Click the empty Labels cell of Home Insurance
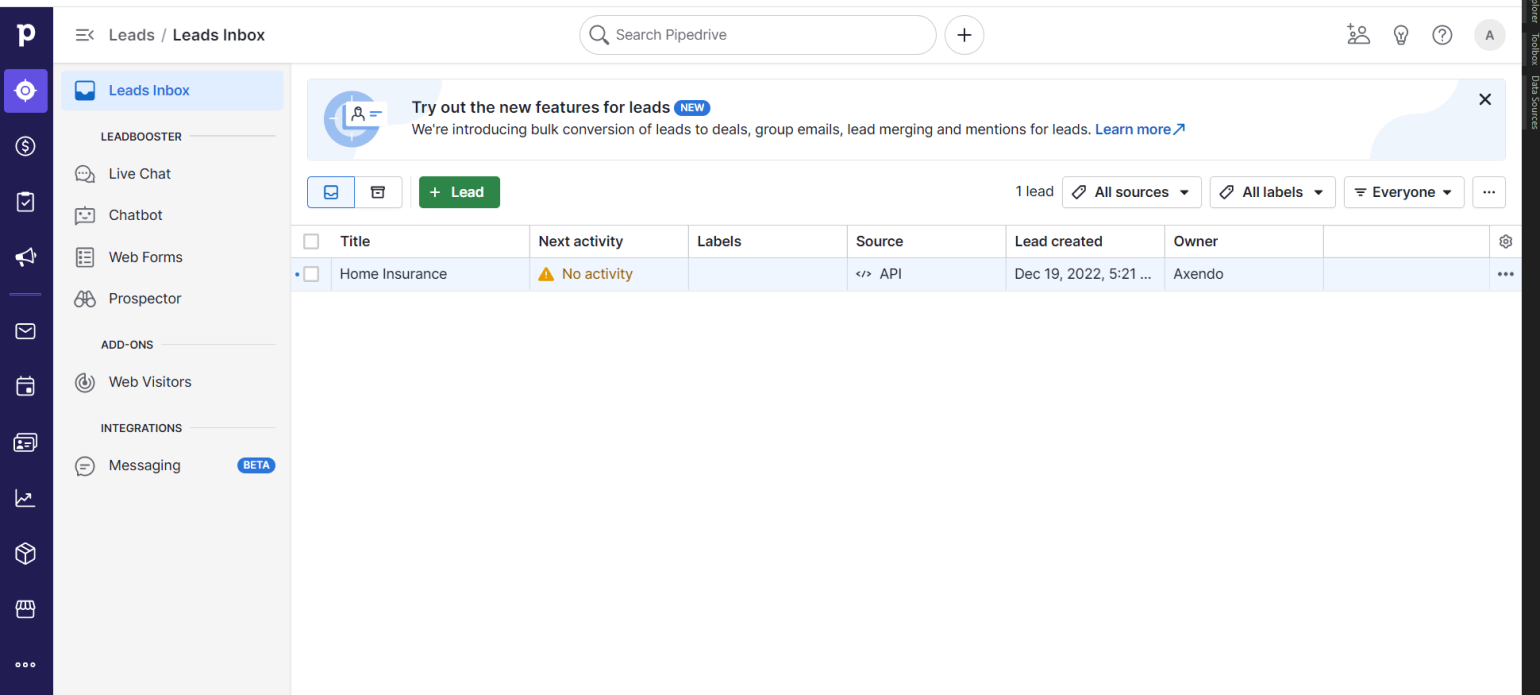This screenshot has height=695, width=1540. pos(768,274)
